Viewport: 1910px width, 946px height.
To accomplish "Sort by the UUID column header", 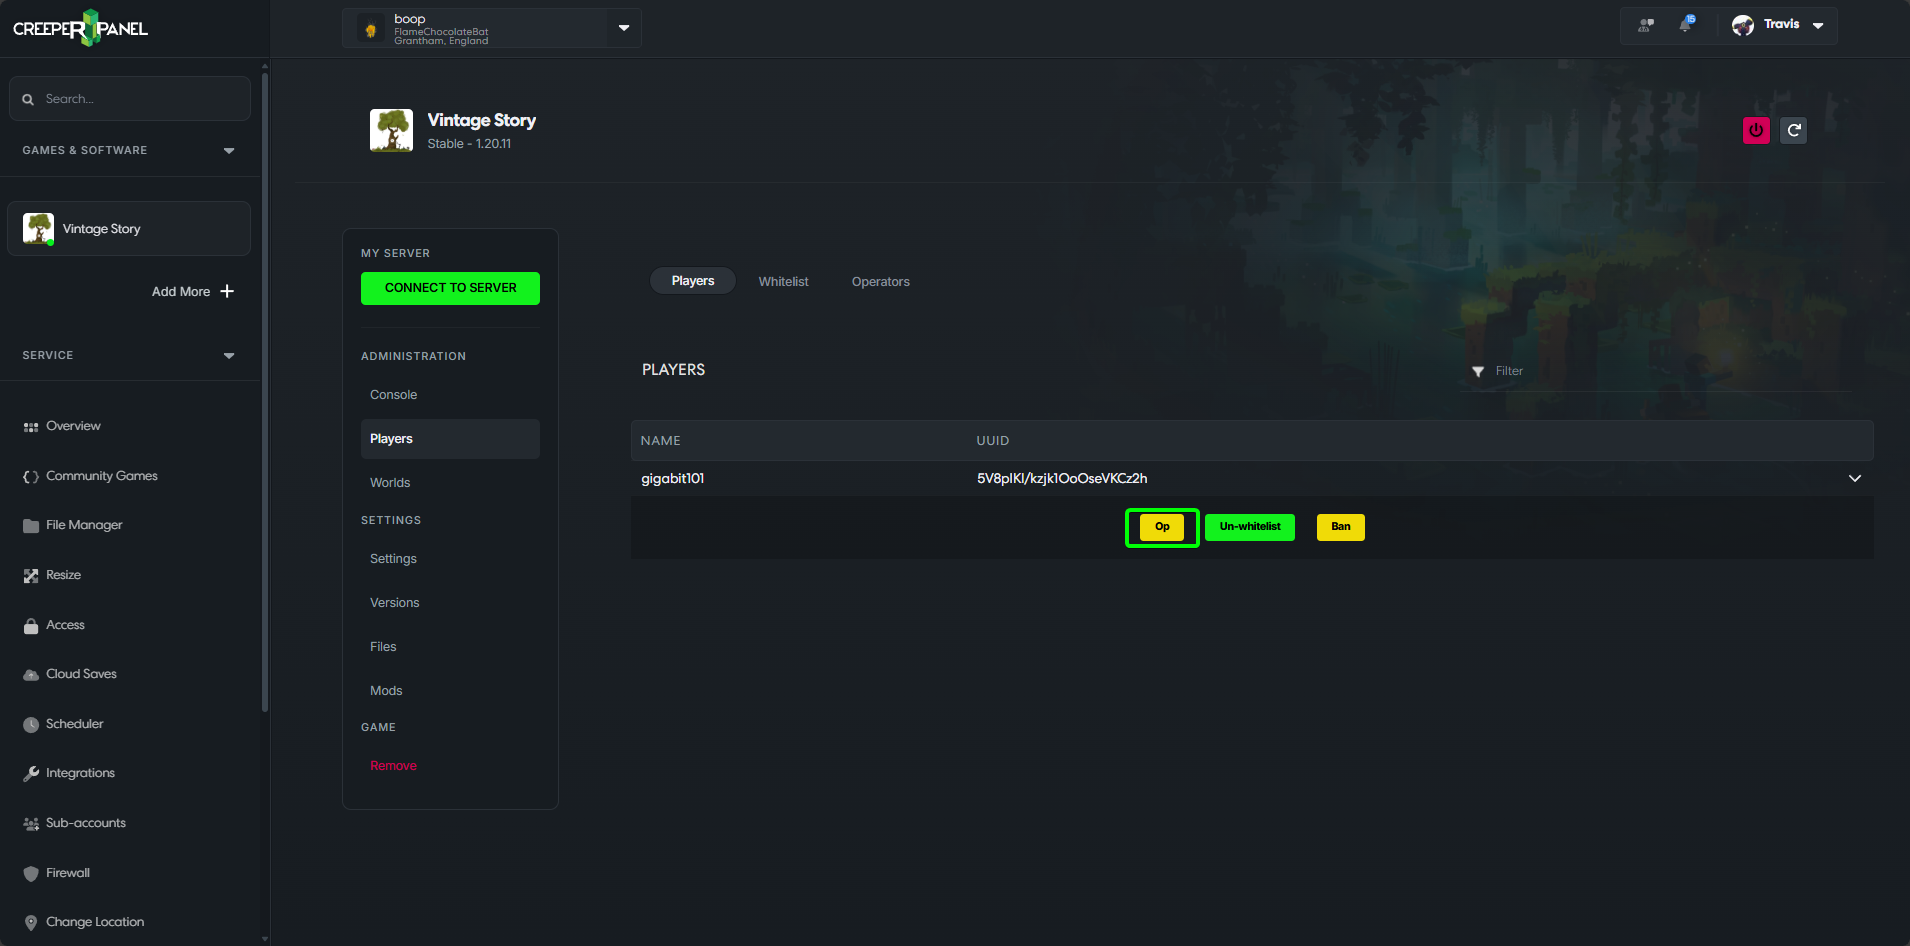I will tap(993, 441).
